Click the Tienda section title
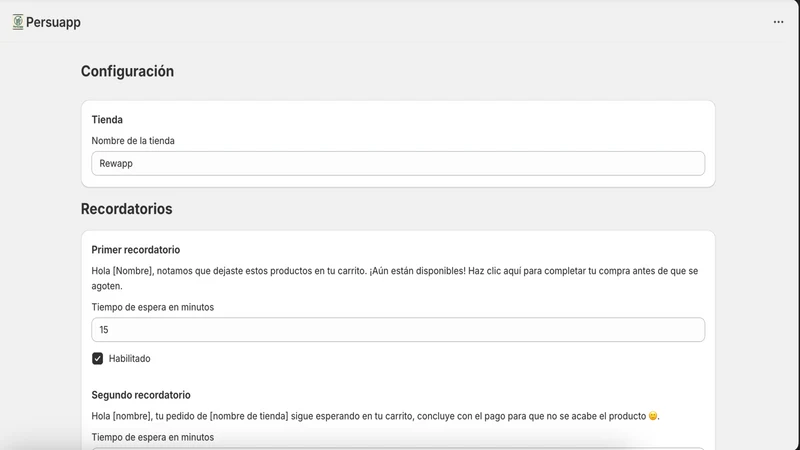Screen dimensions: 800x450 coord(107,120)
